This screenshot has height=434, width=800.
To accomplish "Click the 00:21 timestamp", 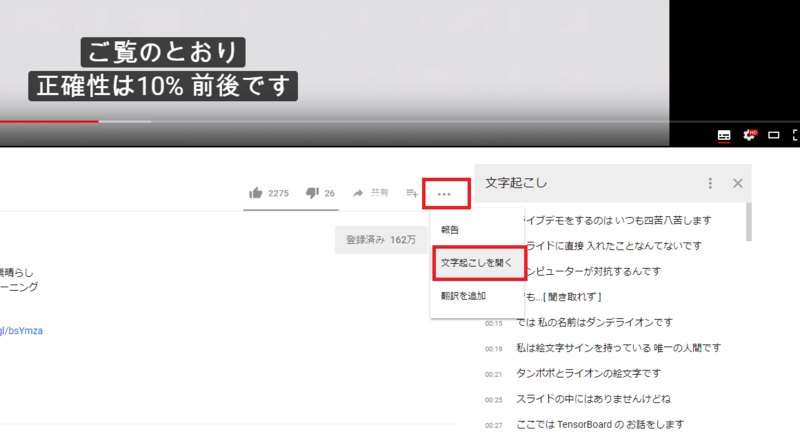I will pyautogui.click(x=493, y=374).
